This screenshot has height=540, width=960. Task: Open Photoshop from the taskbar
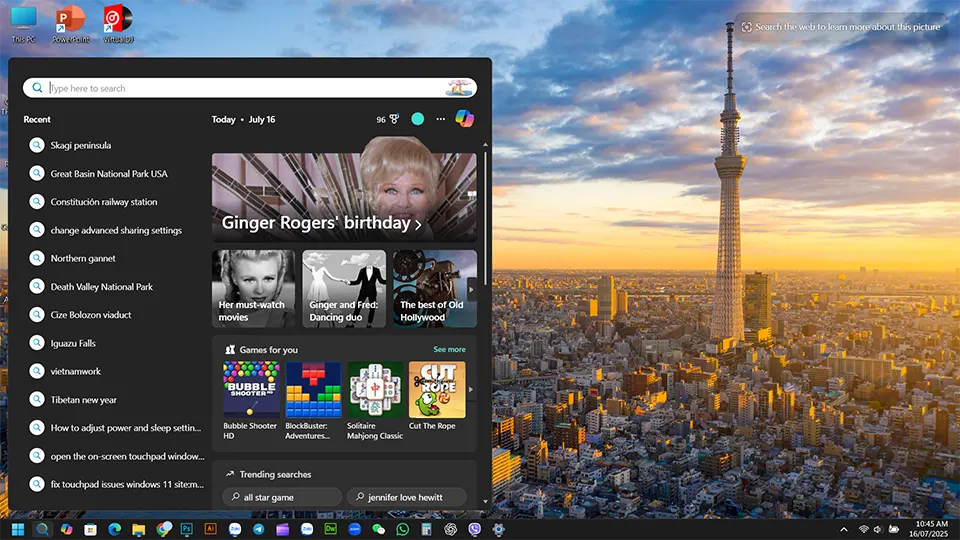[x=187, y=529]
